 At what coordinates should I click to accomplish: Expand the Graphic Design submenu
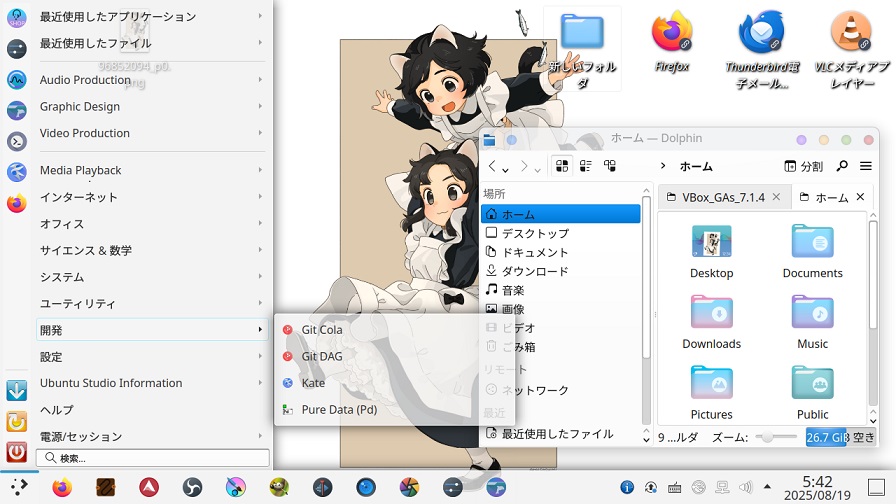tap(151, 106)
